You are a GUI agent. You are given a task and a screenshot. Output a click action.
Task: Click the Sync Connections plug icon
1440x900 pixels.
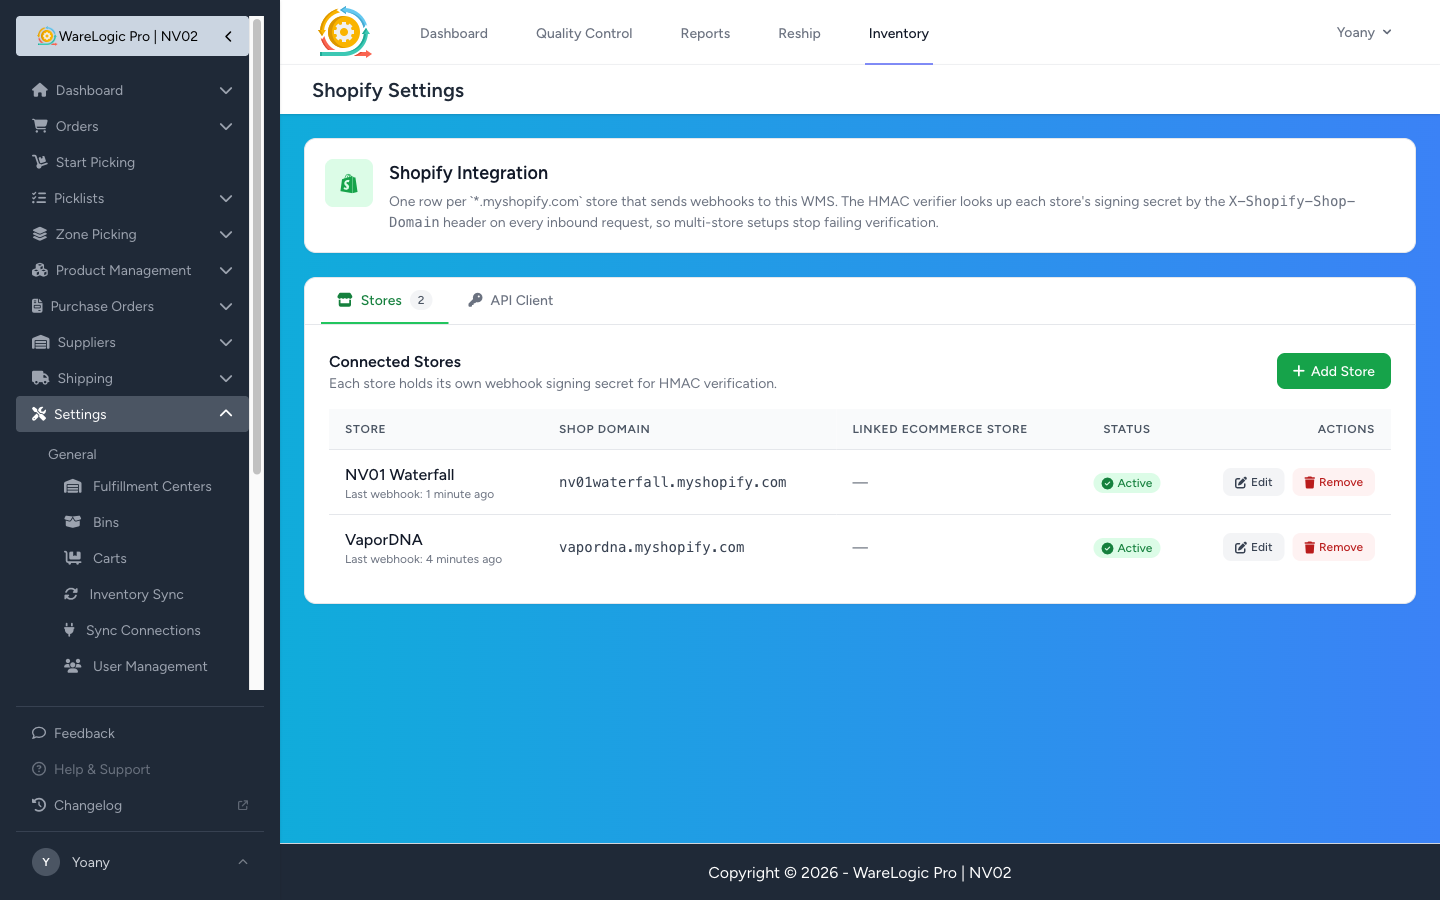tap(69, 630)
